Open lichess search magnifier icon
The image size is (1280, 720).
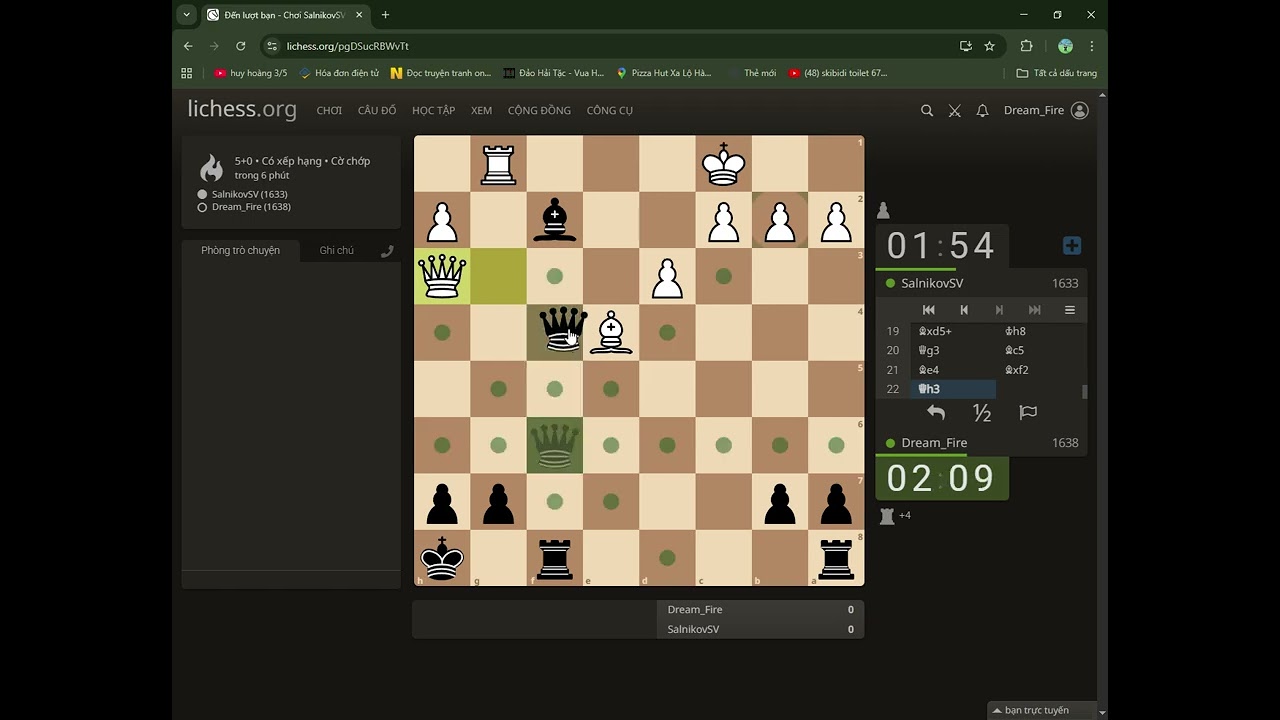click(927, 111)
